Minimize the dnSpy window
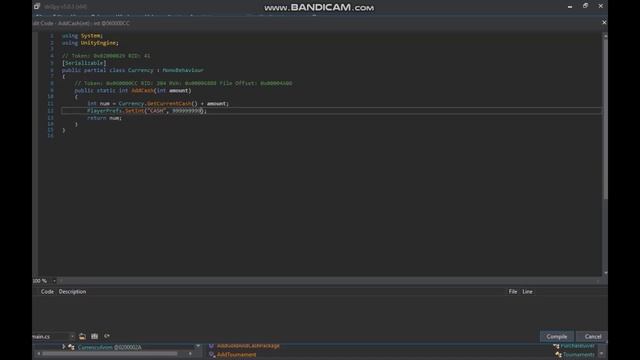The image size is (640, 360). [x=570, y=6]
